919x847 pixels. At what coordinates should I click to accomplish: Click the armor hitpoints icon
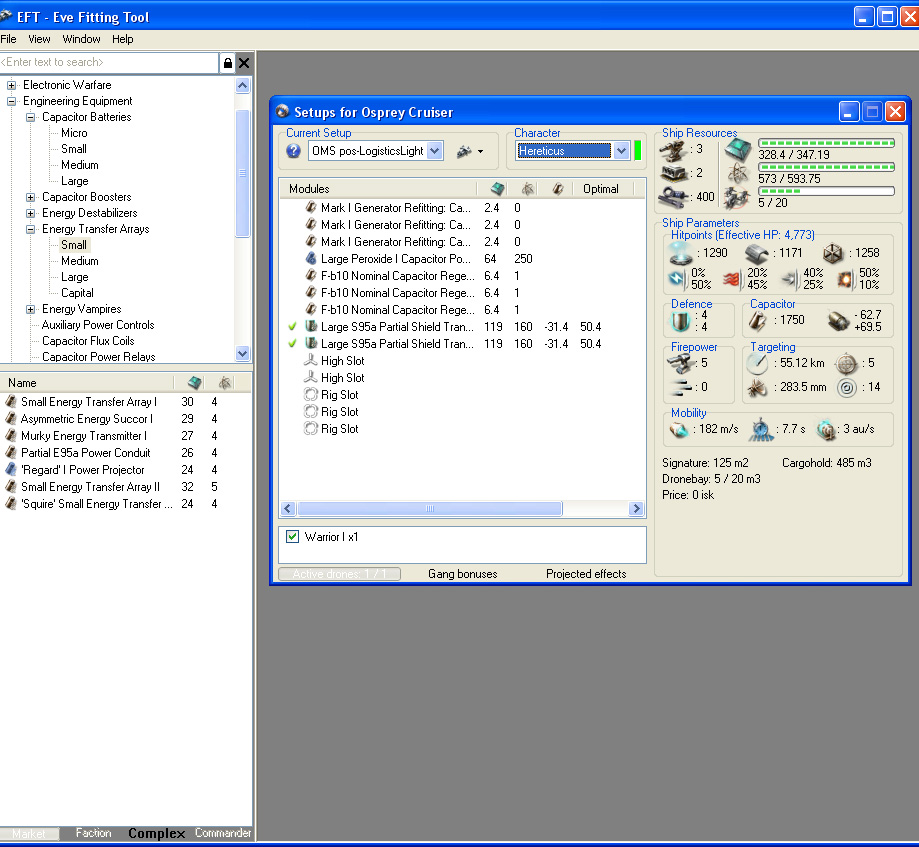pyautogui.click(x=757, y=253)
